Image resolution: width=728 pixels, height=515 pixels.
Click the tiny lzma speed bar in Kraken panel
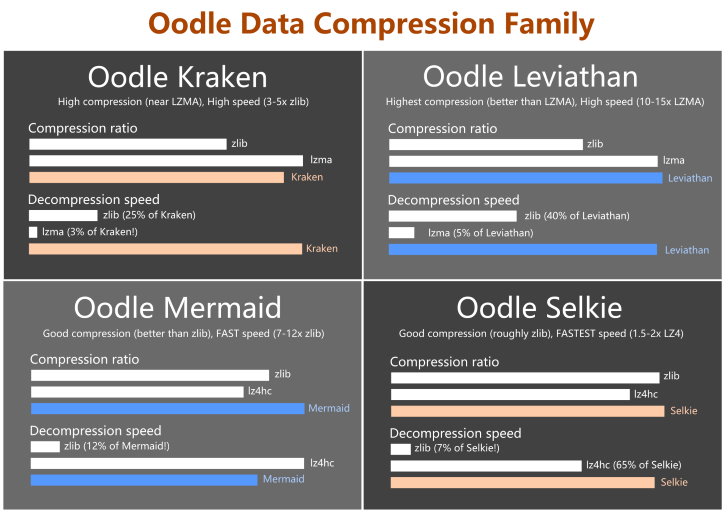[x=33, y=232]
